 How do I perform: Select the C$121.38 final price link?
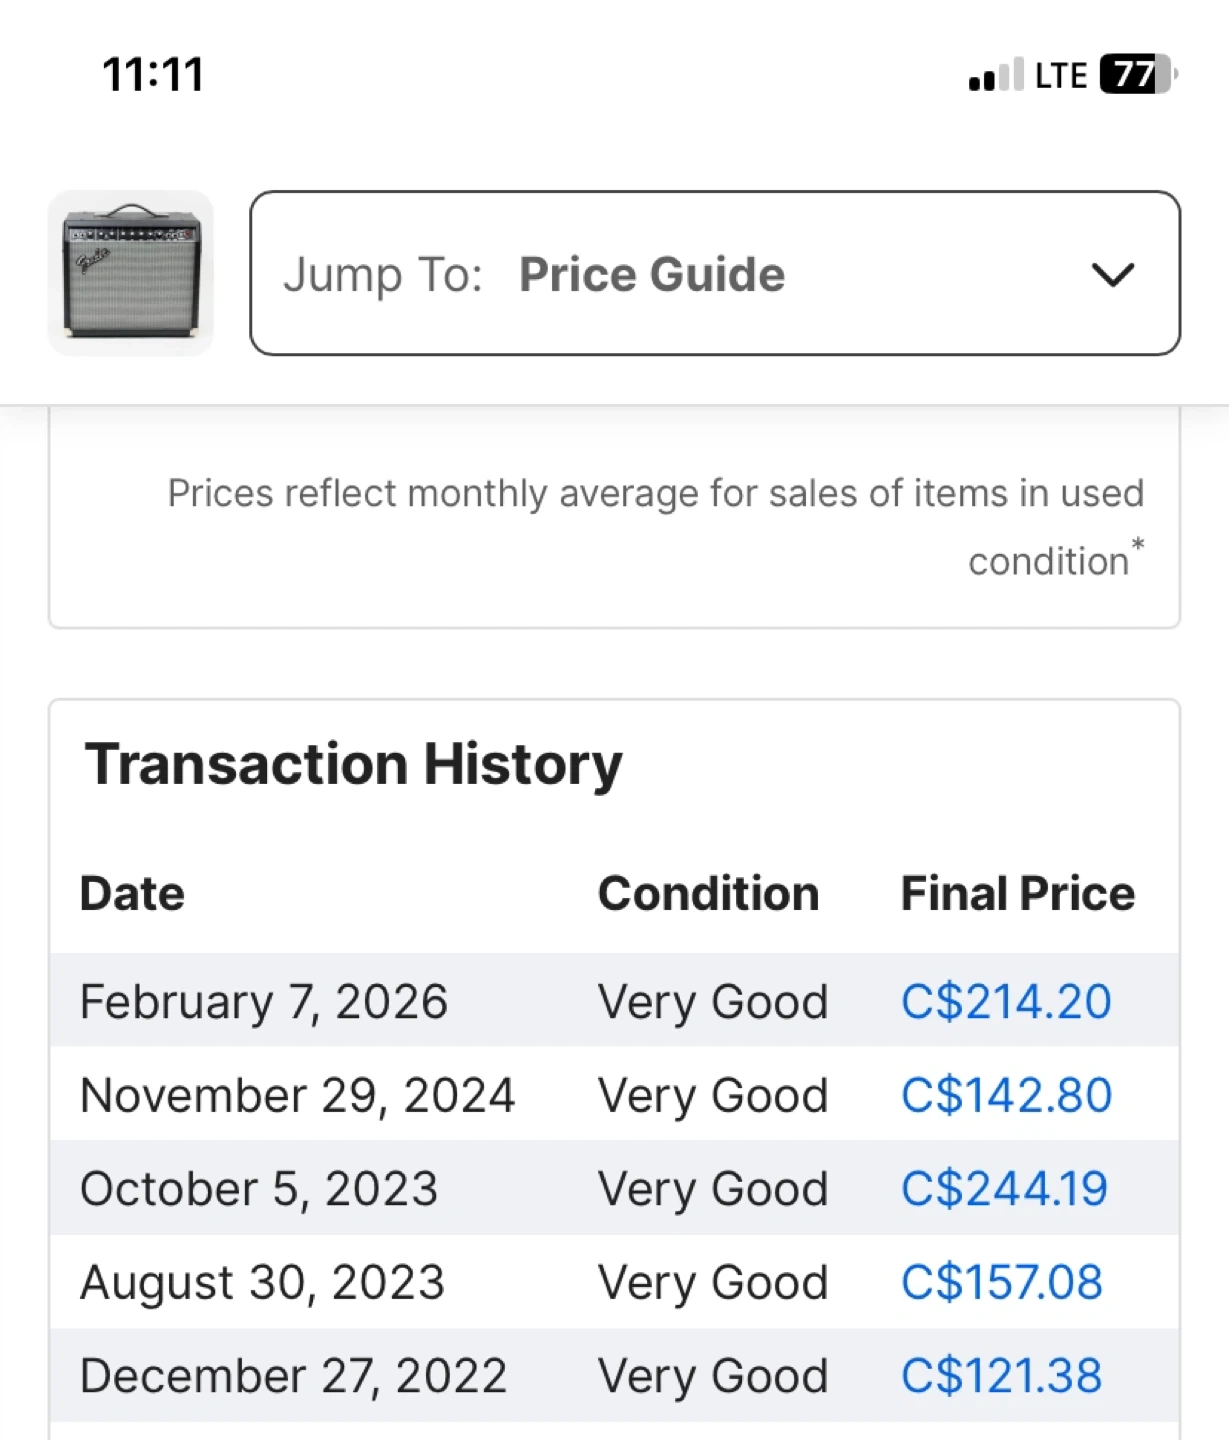point(1002,1376)
